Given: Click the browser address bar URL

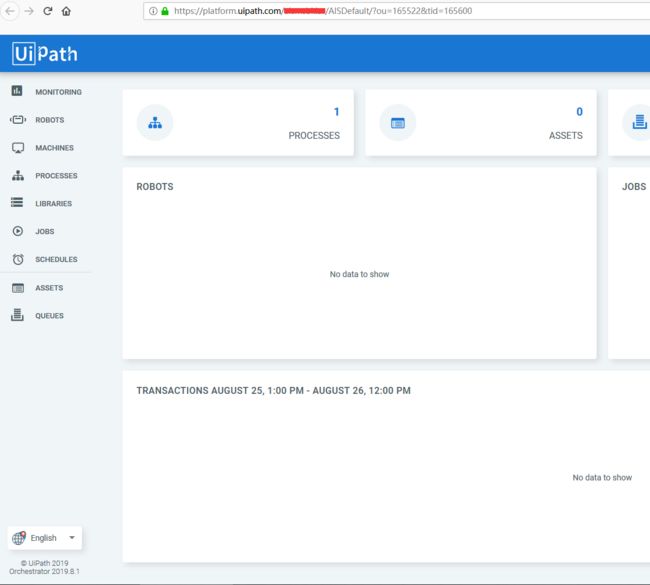Looking at the screenshot, I should [x=323, y=11].
